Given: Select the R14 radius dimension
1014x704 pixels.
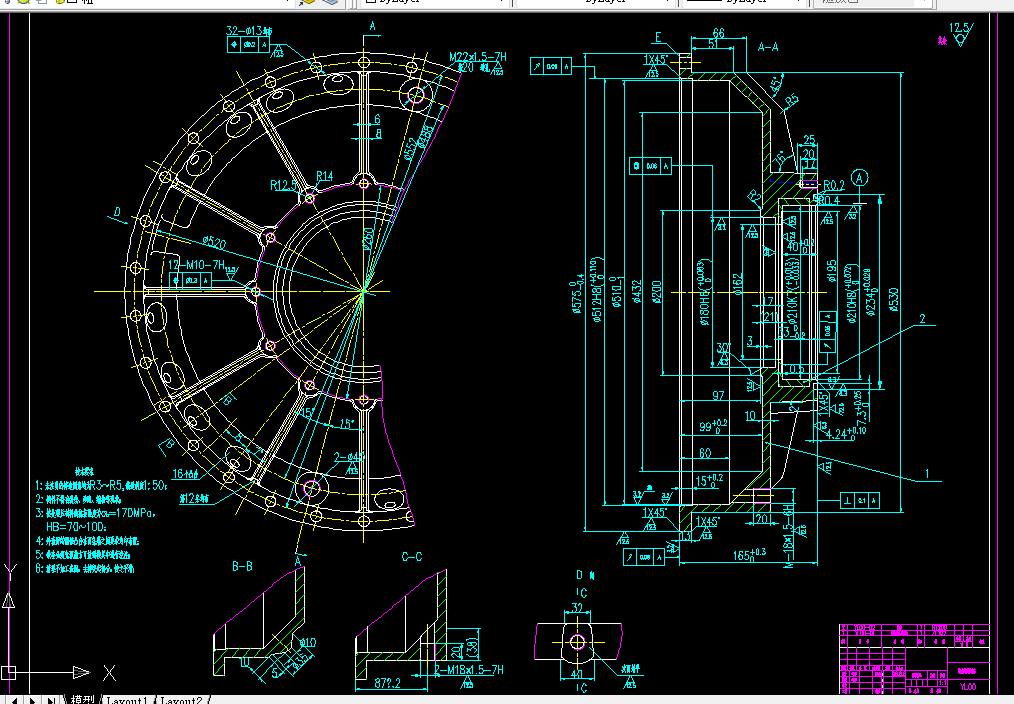Looking at the screenshot, I should click(325, 176).
